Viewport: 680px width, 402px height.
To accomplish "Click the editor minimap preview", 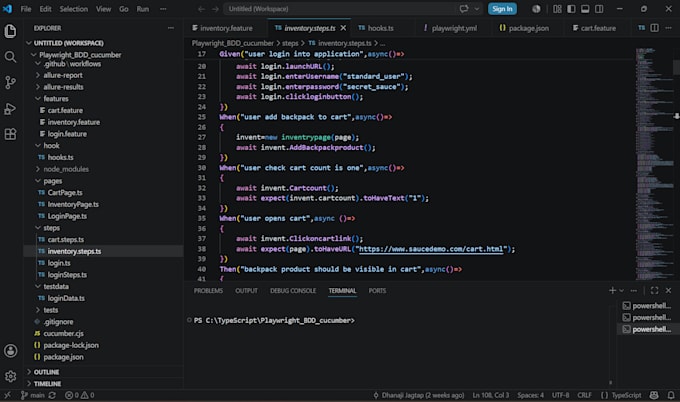I will (654, 163).
